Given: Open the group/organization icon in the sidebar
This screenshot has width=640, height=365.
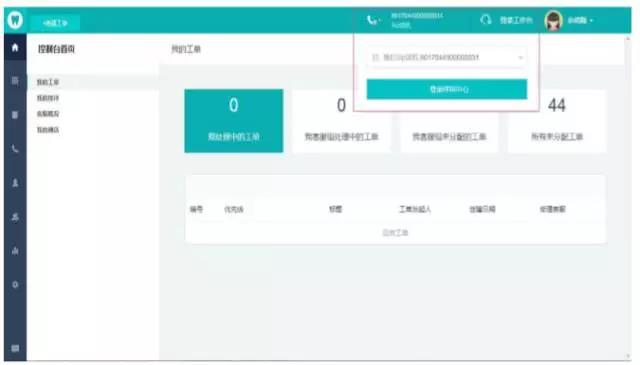Looking at the screenshot, I should pyautogui.click(x=15, y=217).
